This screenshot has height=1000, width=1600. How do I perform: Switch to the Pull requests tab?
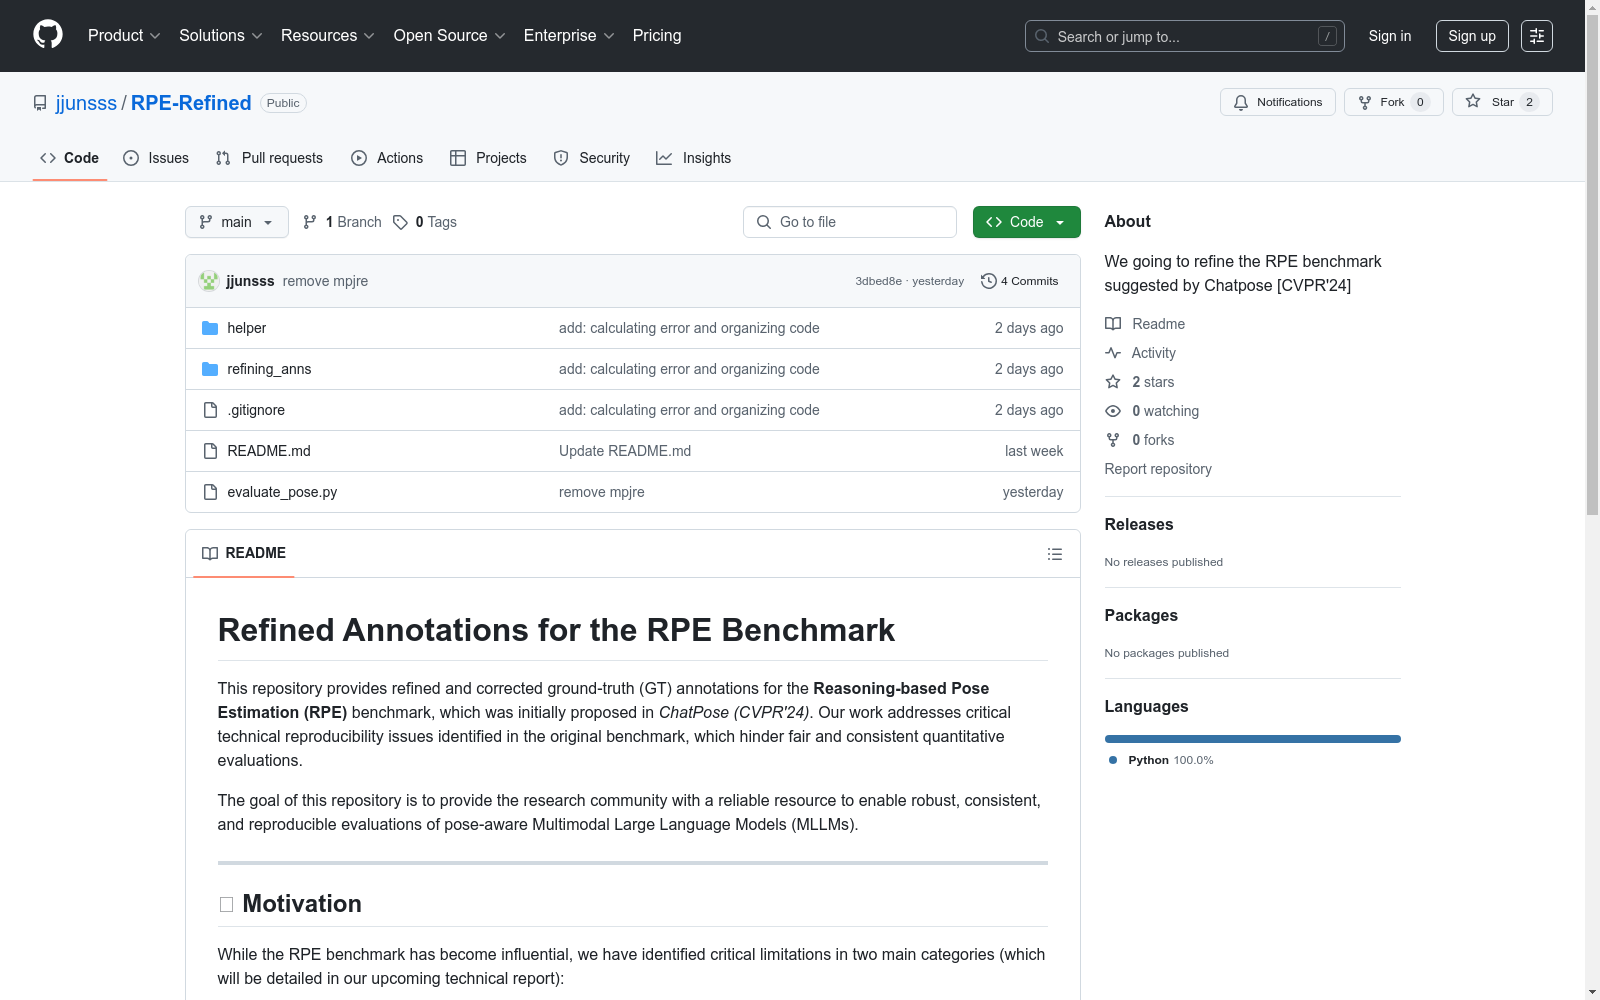click(269, 158)
